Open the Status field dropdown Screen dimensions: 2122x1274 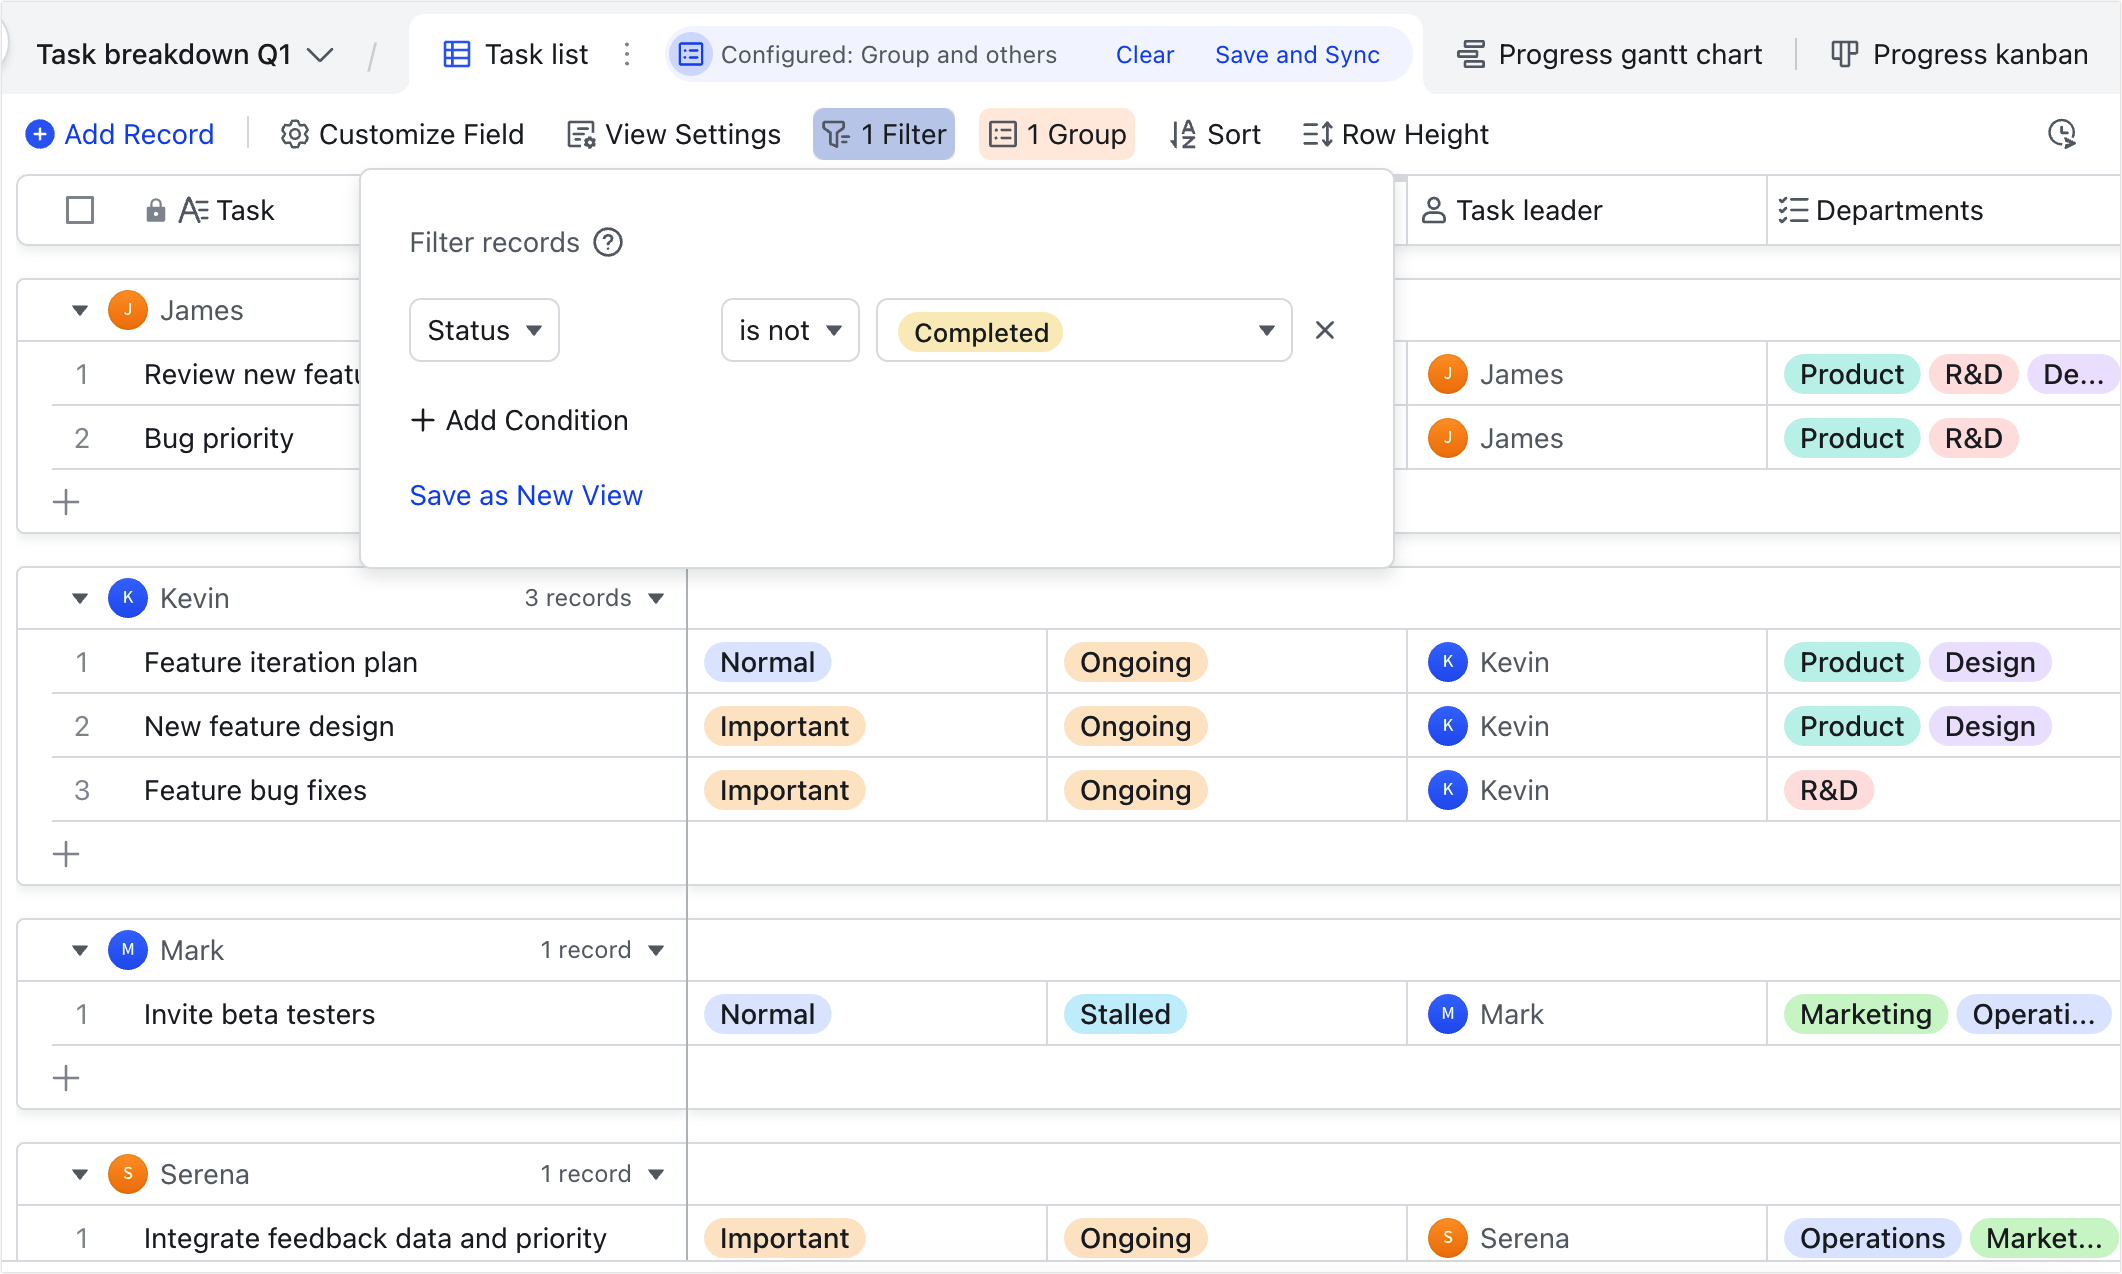(483, 330)
